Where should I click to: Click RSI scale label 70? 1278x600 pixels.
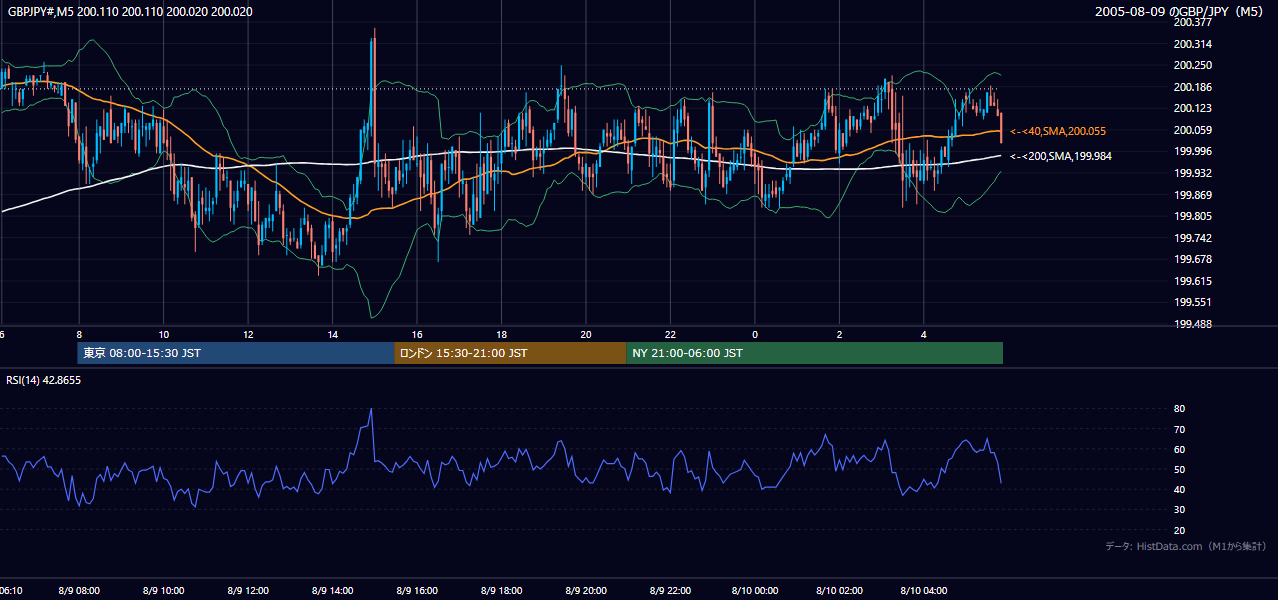click(1179, 429)
